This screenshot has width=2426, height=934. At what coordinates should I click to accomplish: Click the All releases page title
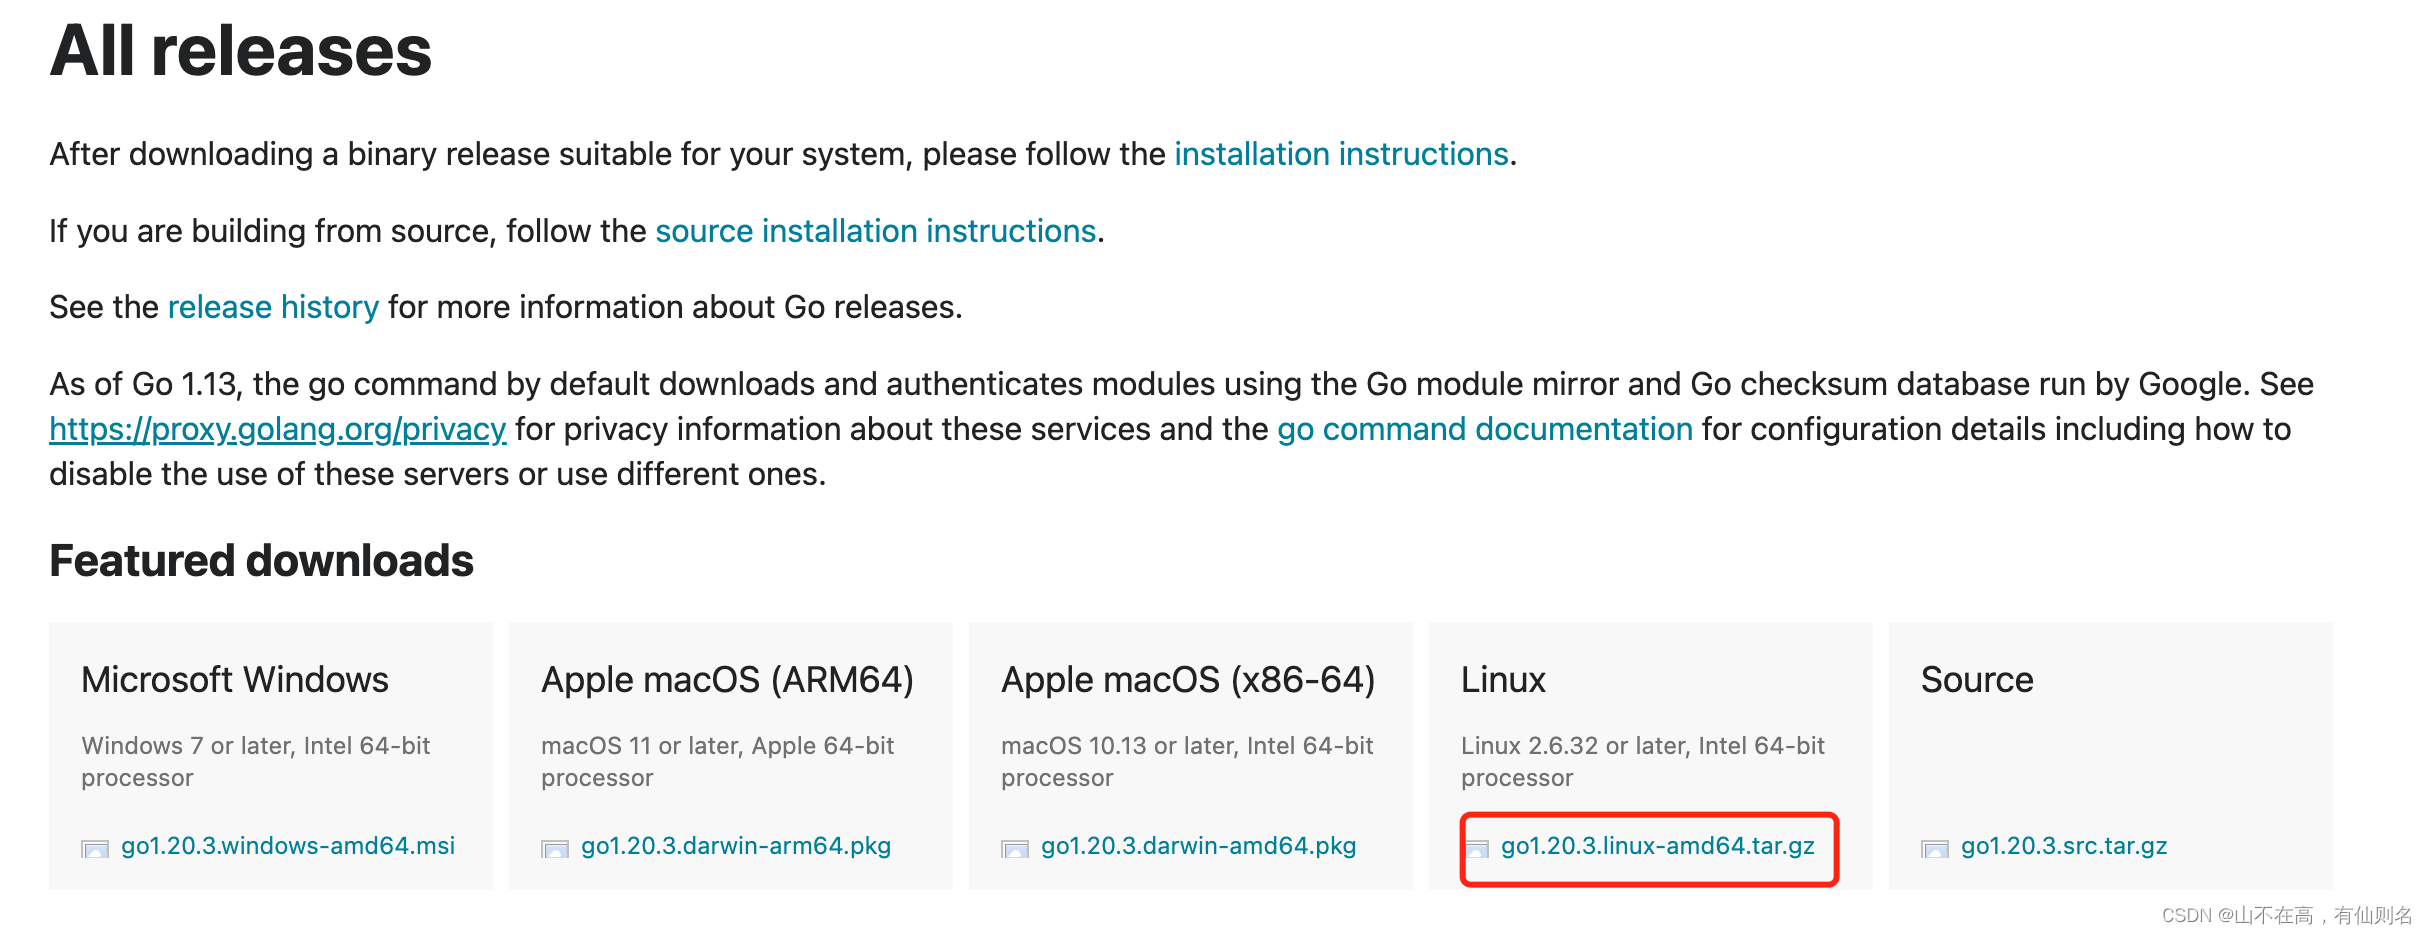tap(240, 50)
